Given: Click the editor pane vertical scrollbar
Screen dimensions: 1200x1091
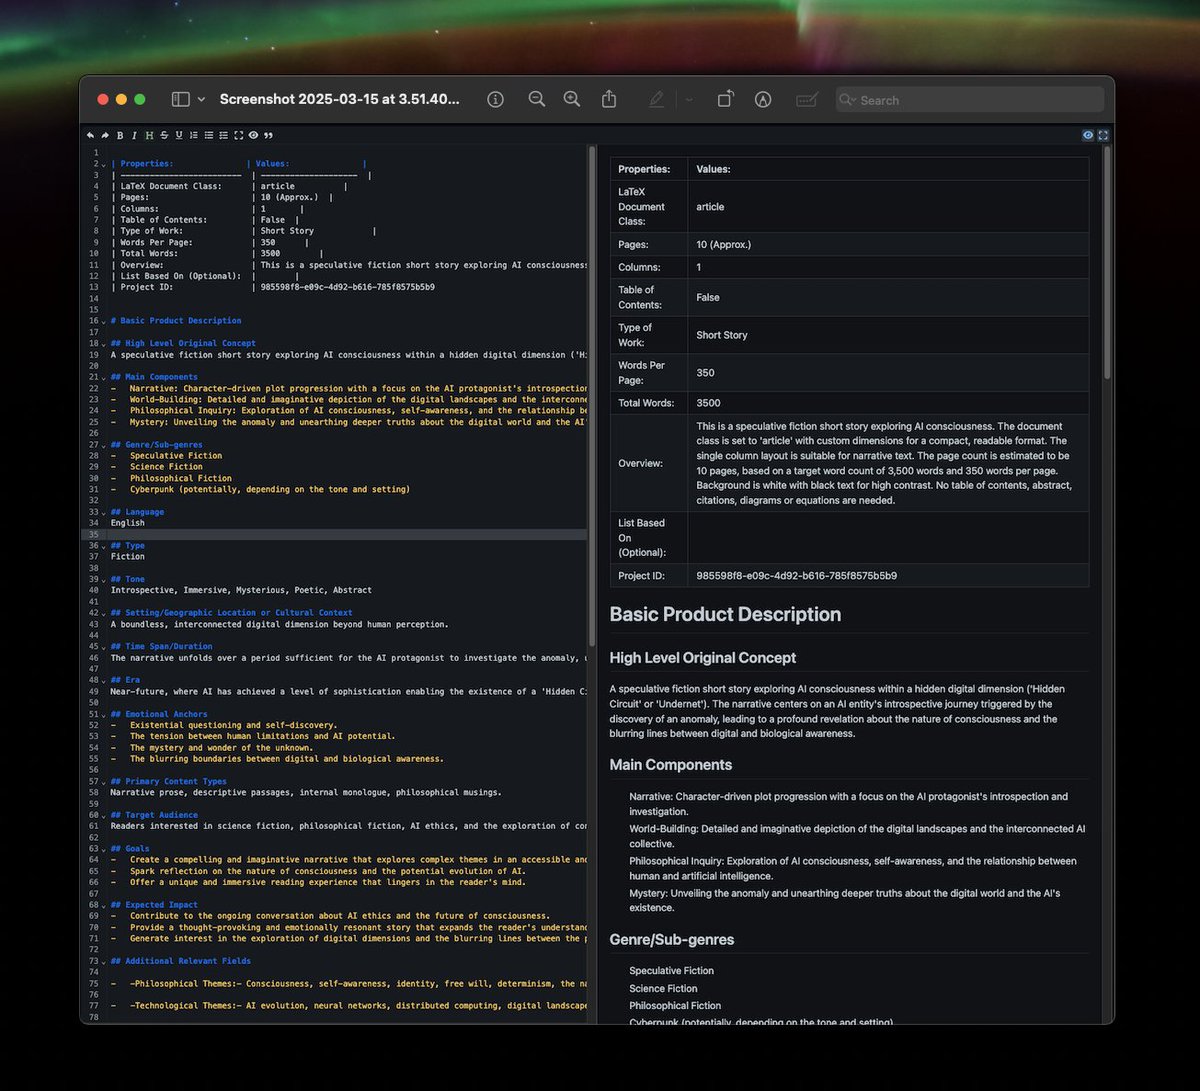Looking at the screenshot, I should coord(592,396).
